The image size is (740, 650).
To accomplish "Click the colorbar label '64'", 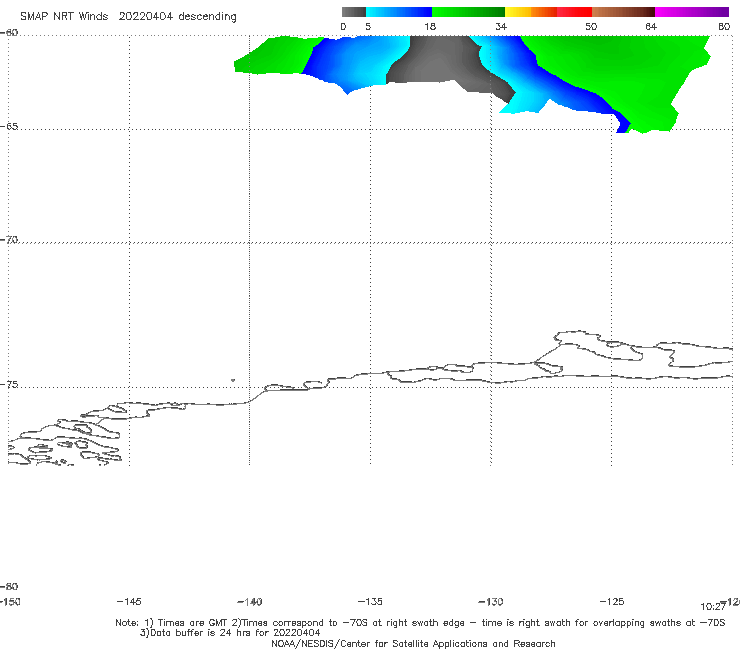I will point(651,27).
